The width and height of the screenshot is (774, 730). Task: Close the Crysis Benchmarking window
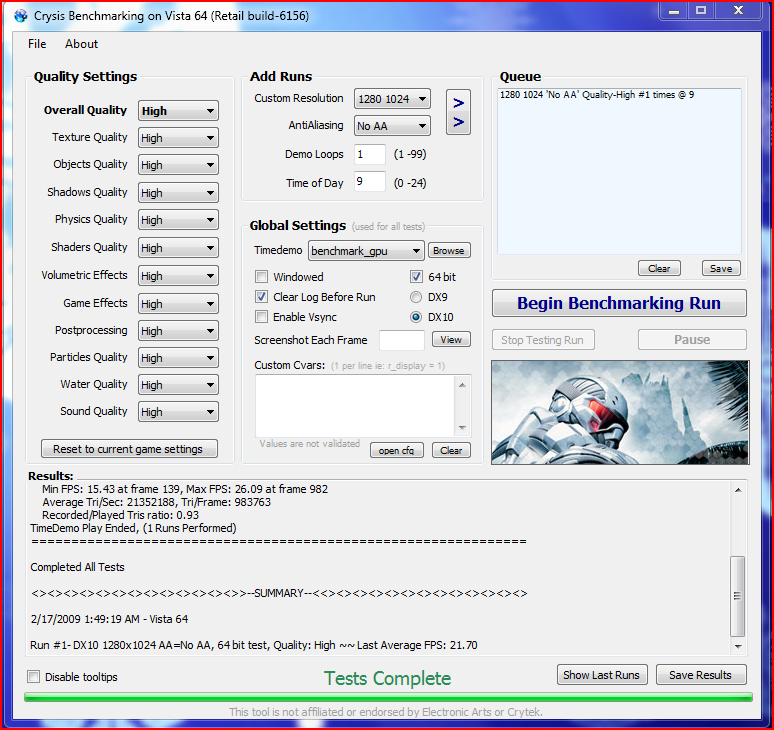738,10
